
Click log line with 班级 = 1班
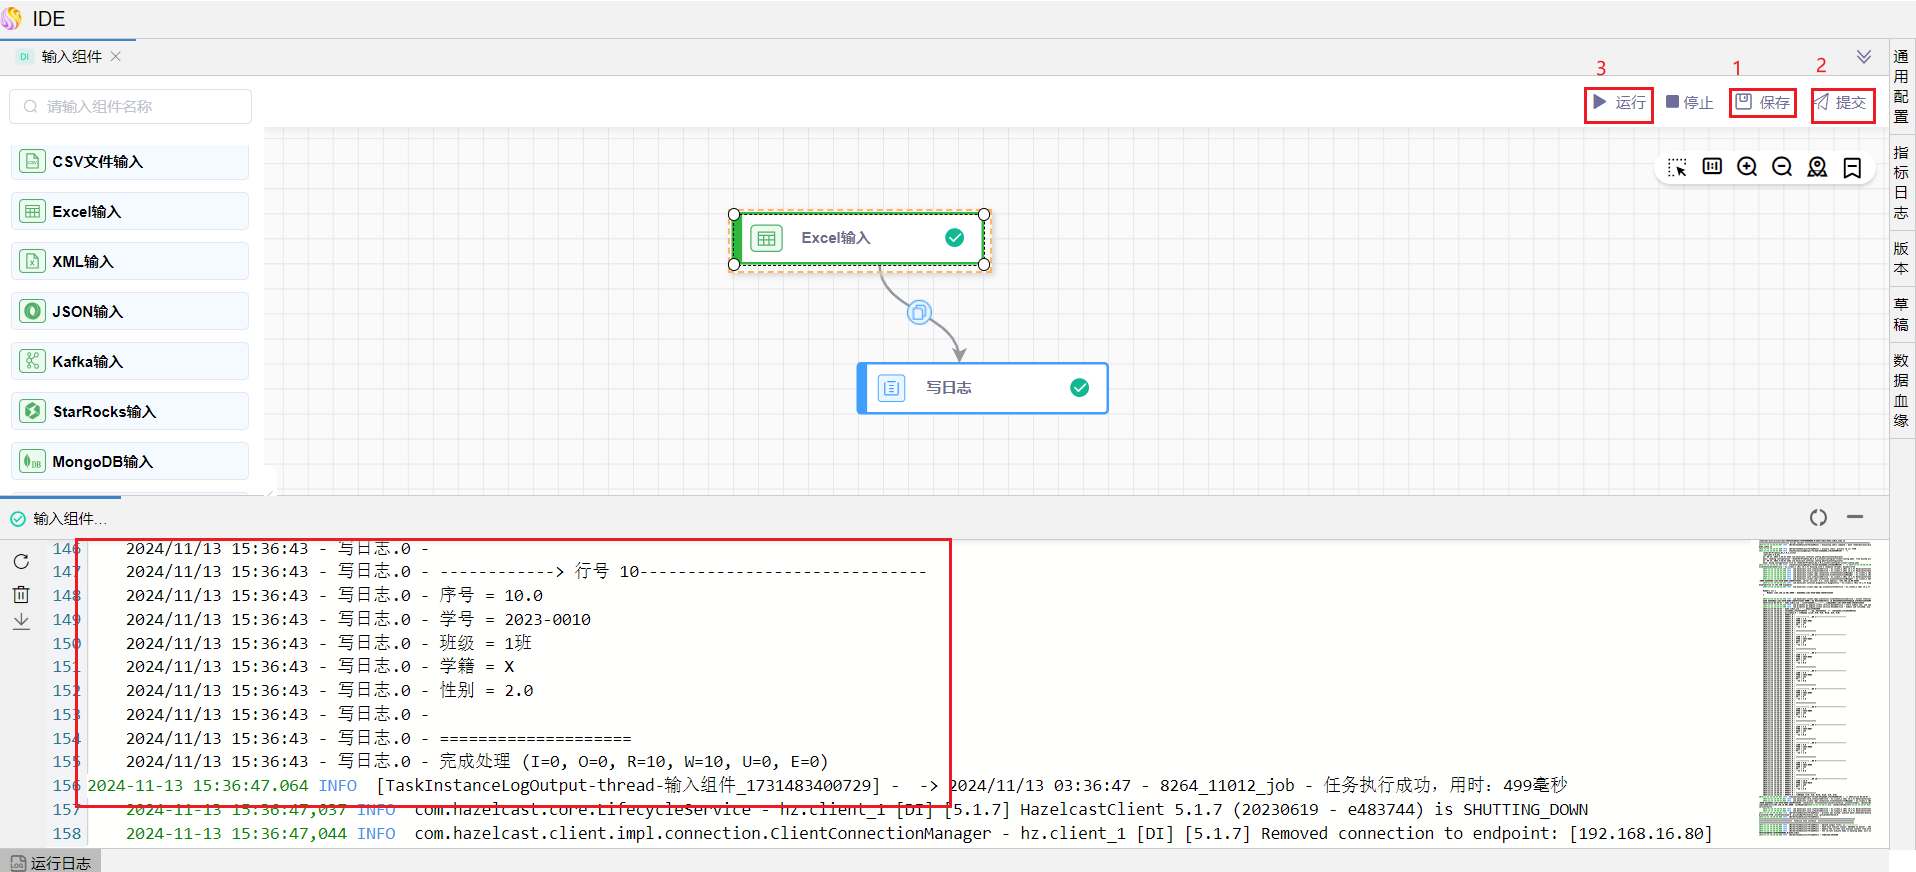(329, 643)
